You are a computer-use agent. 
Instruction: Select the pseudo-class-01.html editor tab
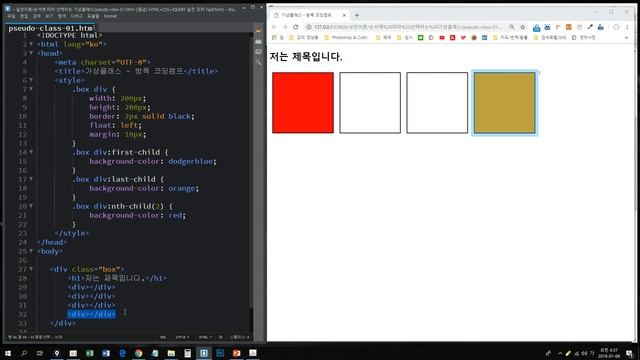[x=51, y=28]
